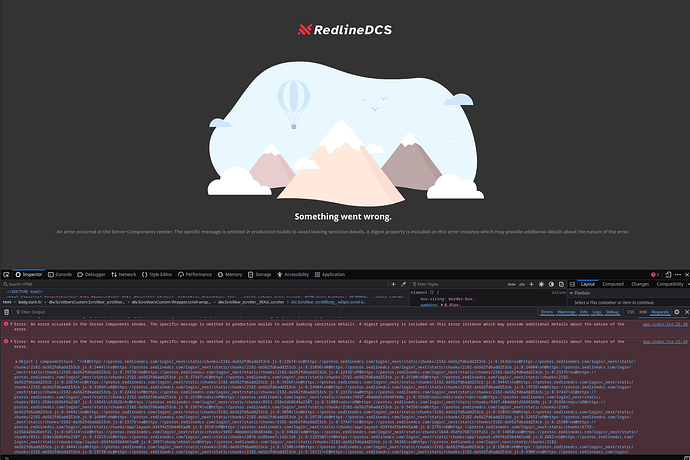Open the Performance panel
The image size is (690, 460).
click(x=195, y=274)
